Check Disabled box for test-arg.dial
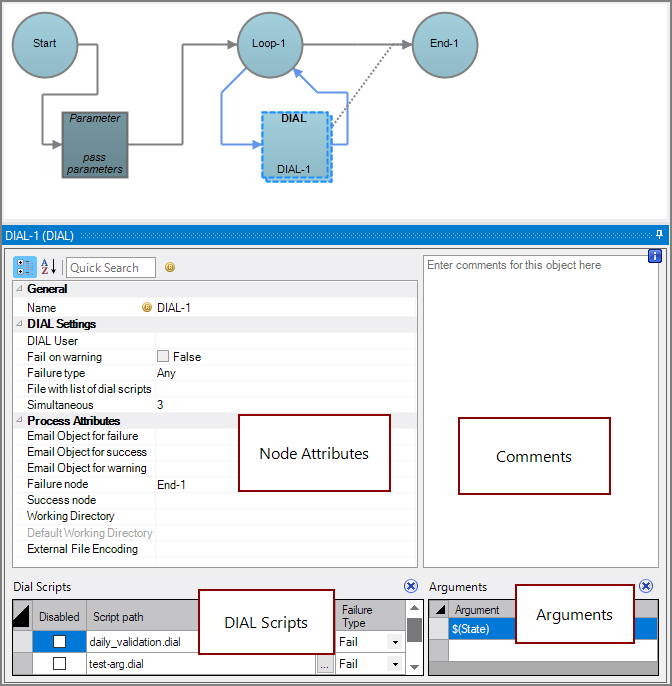 point(60,663)
